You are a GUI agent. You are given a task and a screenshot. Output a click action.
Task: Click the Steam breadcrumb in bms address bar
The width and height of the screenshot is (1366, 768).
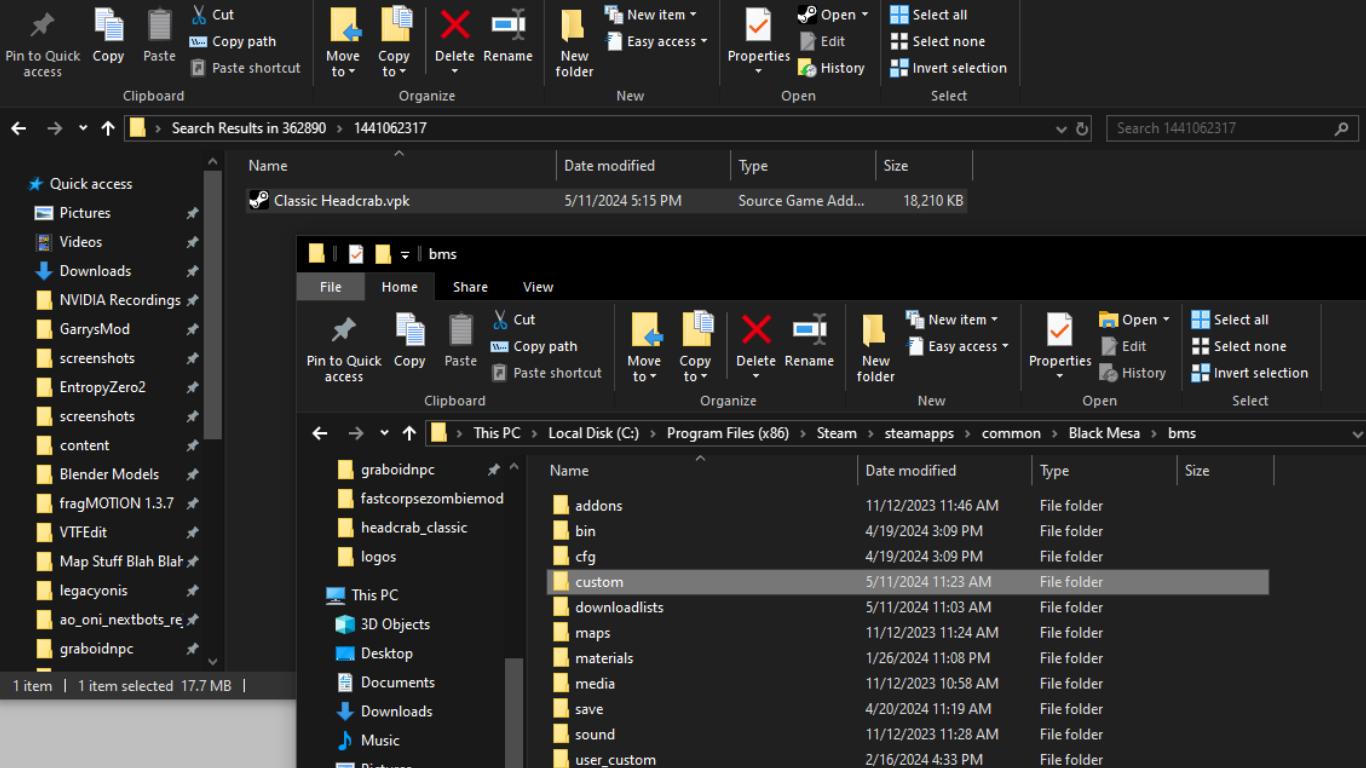(x=836, y=433)
